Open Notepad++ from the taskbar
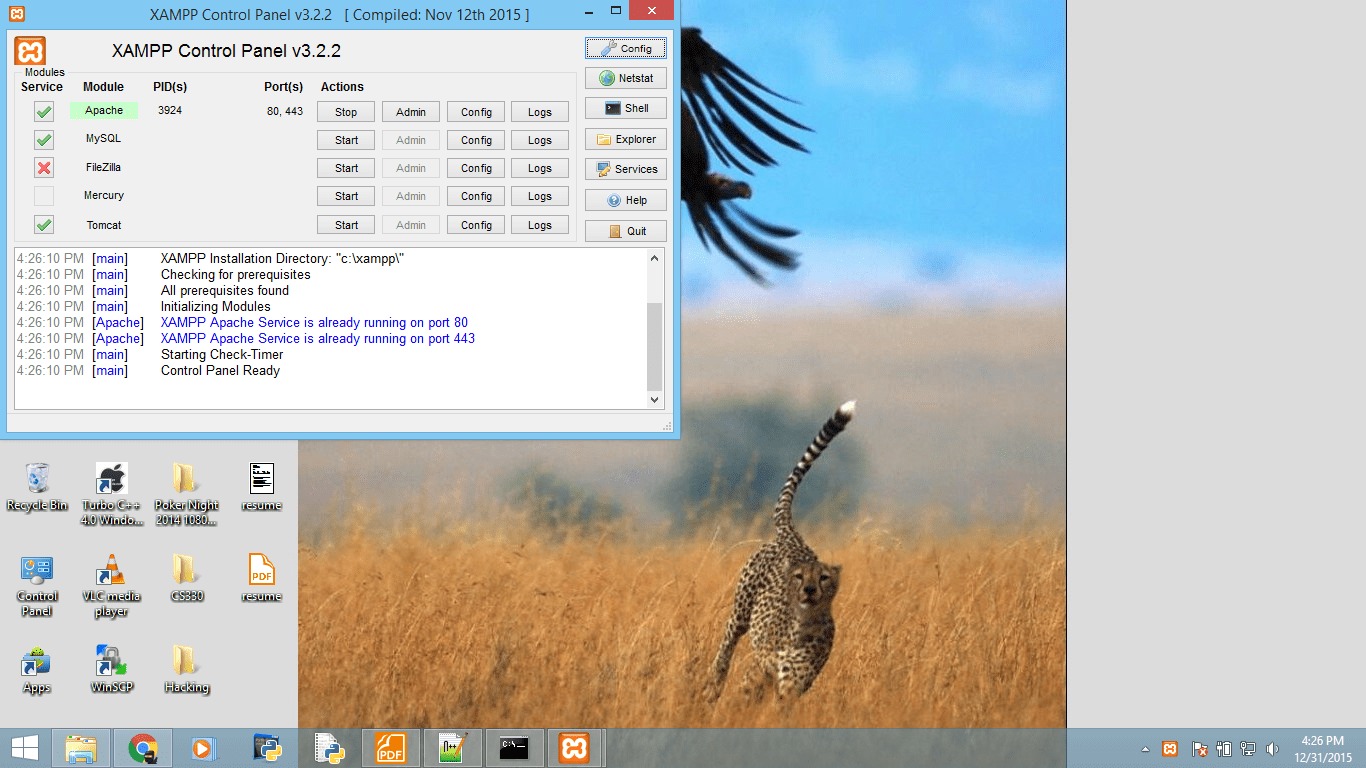This screenshot has height=768, width=1366. [x=452, y=748]
